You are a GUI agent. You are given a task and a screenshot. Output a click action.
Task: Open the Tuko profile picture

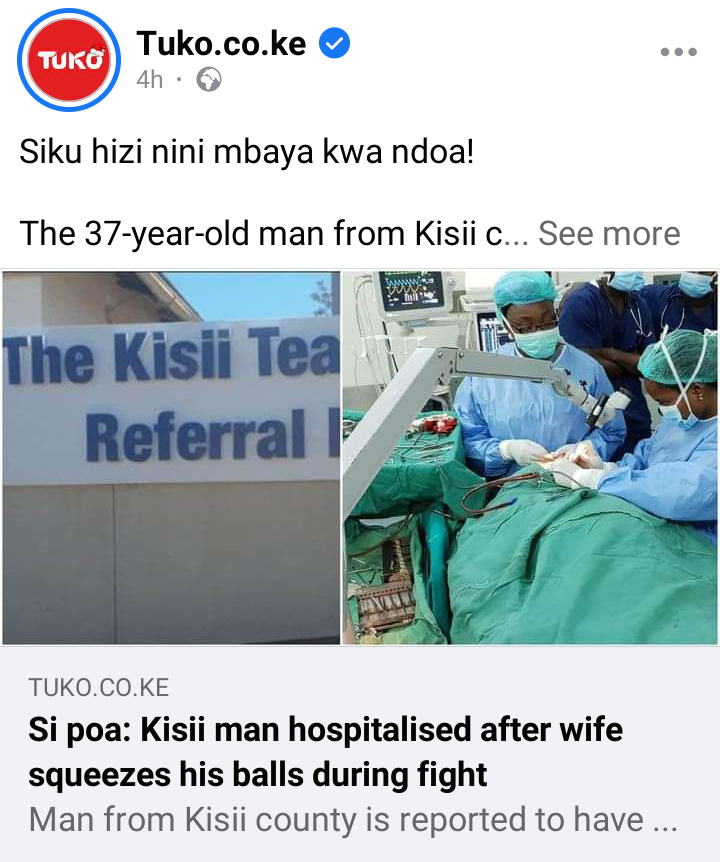[69, 59]
